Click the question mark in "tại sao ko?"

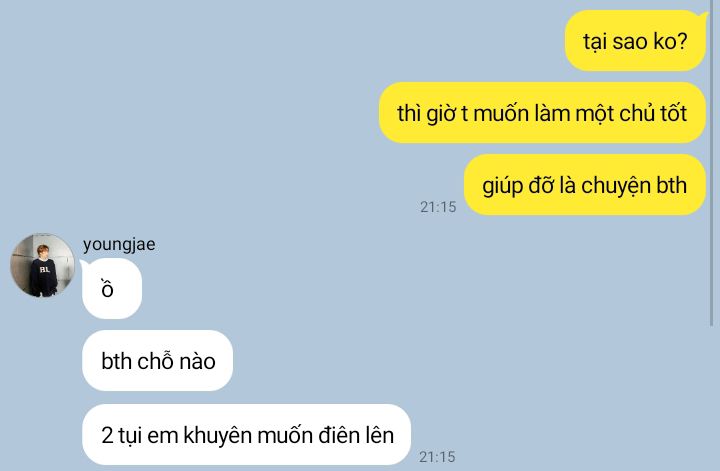pos(682,41)
